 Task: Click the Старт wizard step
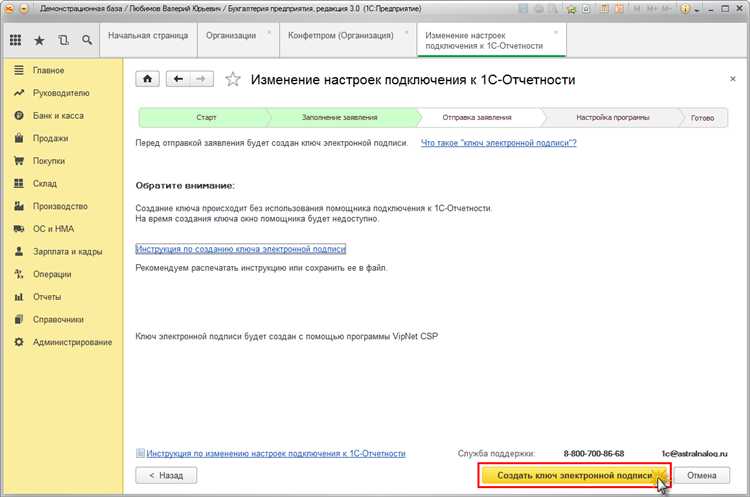click(206, 117)
